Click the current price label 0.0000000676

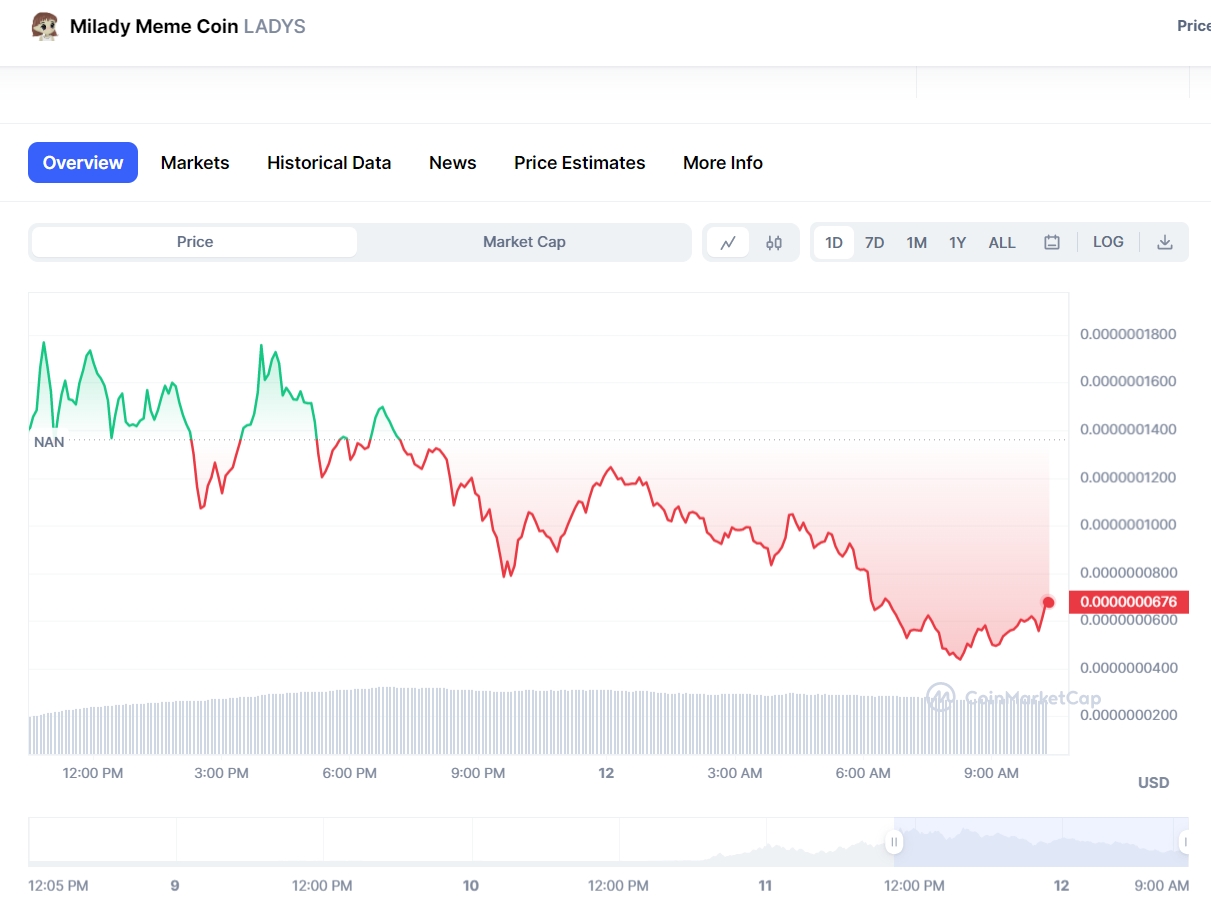click(1129, 602)
